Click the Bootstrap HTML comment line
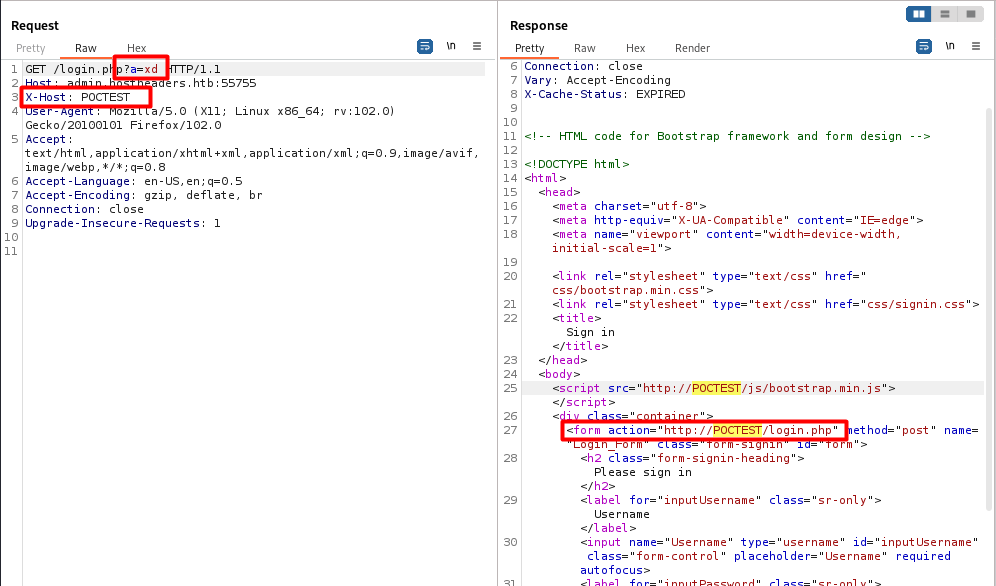The height and width of the screenshot is (586, 996). 727,136
